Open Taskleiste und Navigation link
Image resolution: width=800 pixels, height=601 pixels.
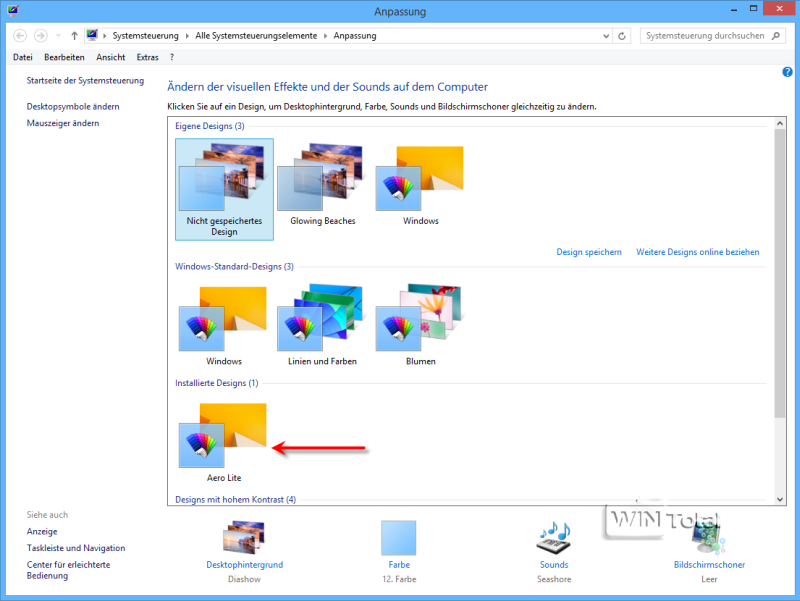76,548
